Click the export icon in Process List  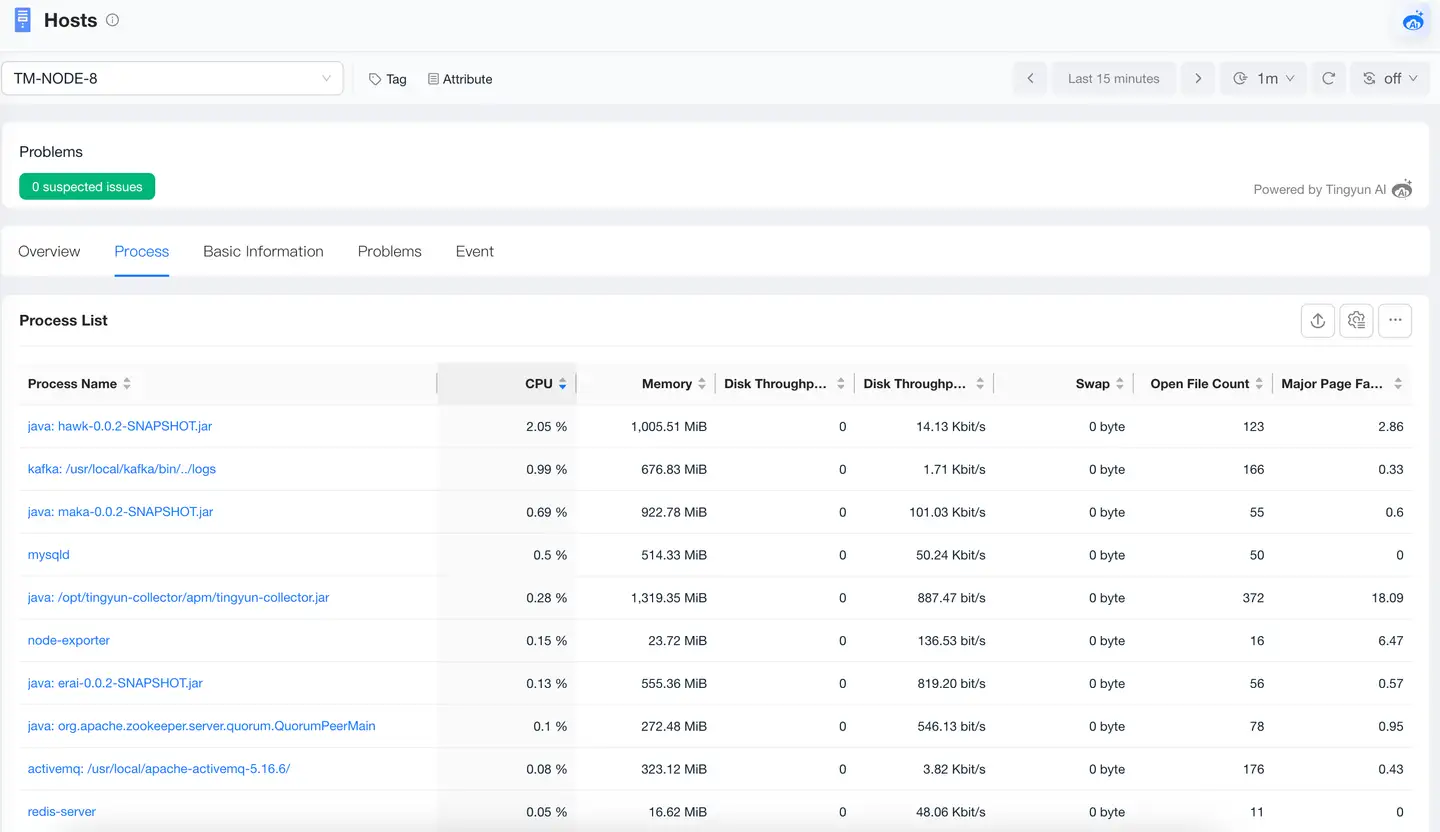click(x=1317, y=320)
